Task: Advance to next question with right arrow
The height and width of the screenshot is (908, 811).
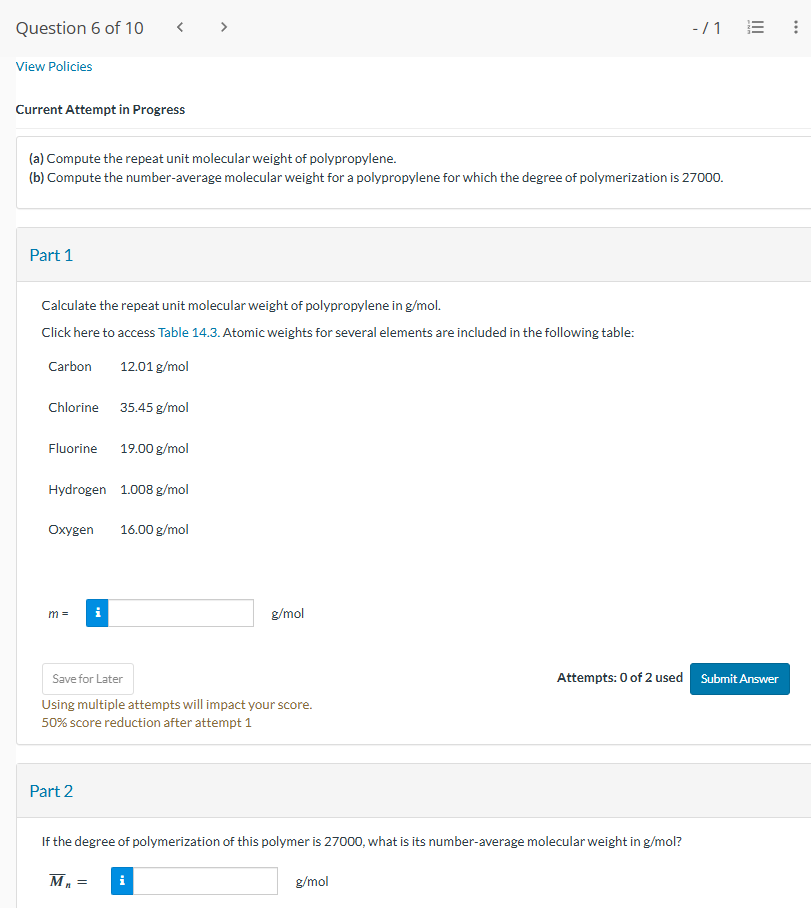Action: pyautogui.click(x=224, y=27)
